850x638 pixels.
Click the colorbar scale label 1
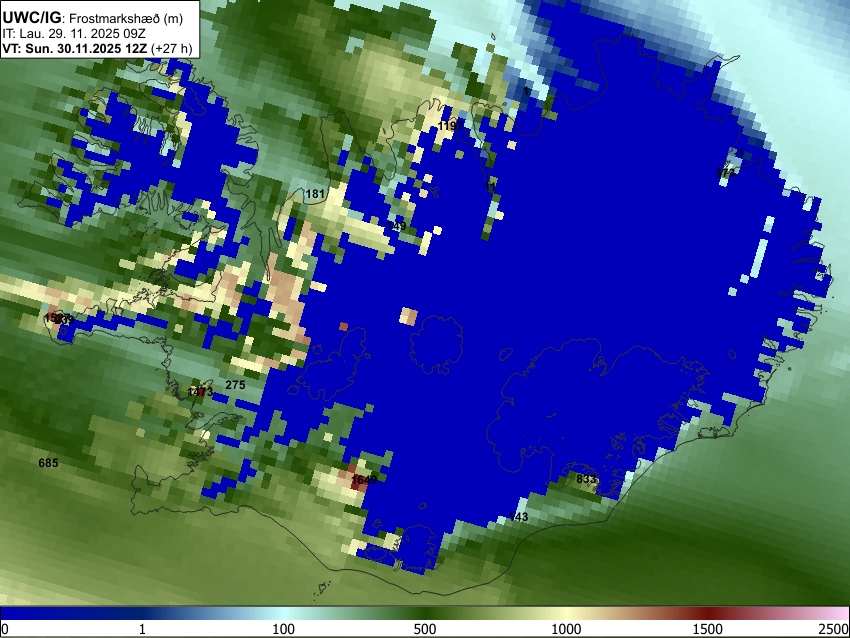(142, 629)
